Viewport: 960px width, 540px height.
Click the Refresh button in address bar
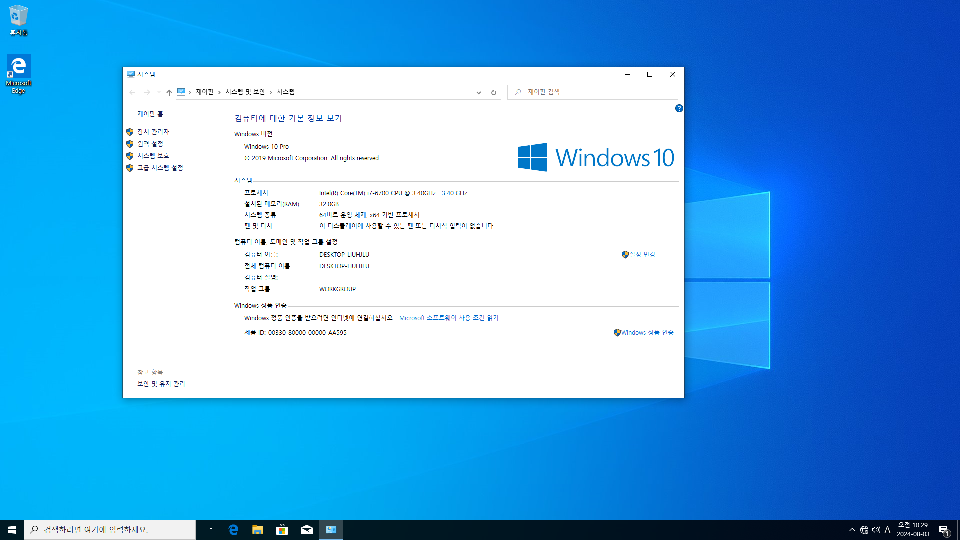click(493, 92)
